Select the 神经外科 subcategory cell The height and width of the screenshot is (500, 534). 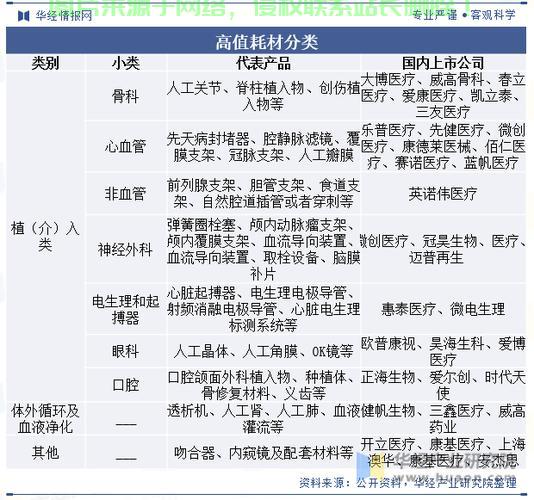(126, 249)
